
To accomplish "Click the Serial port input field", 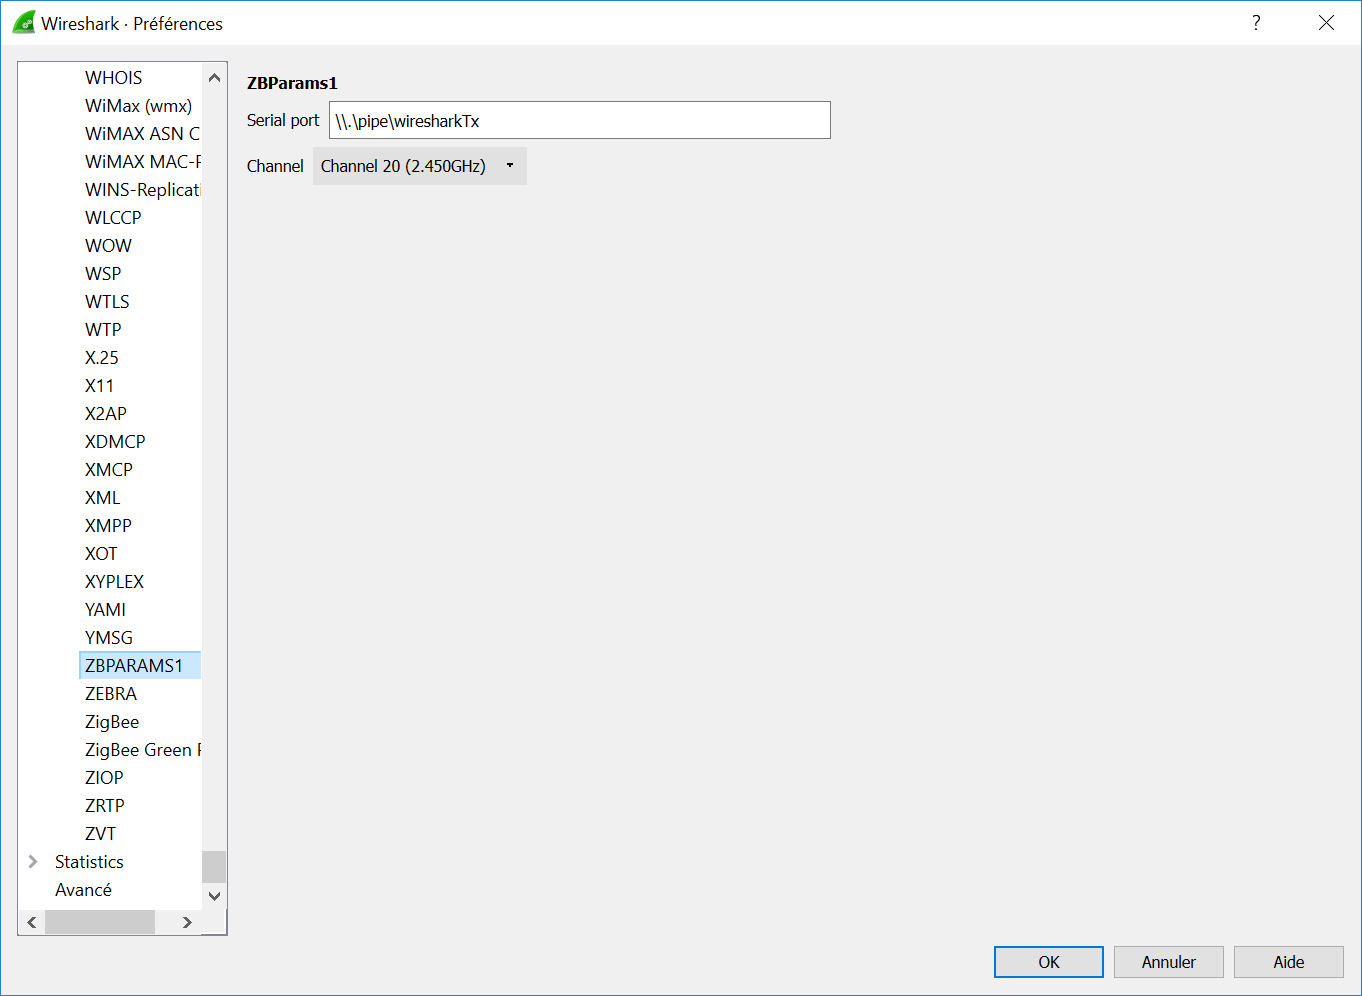I will [579, 120].
